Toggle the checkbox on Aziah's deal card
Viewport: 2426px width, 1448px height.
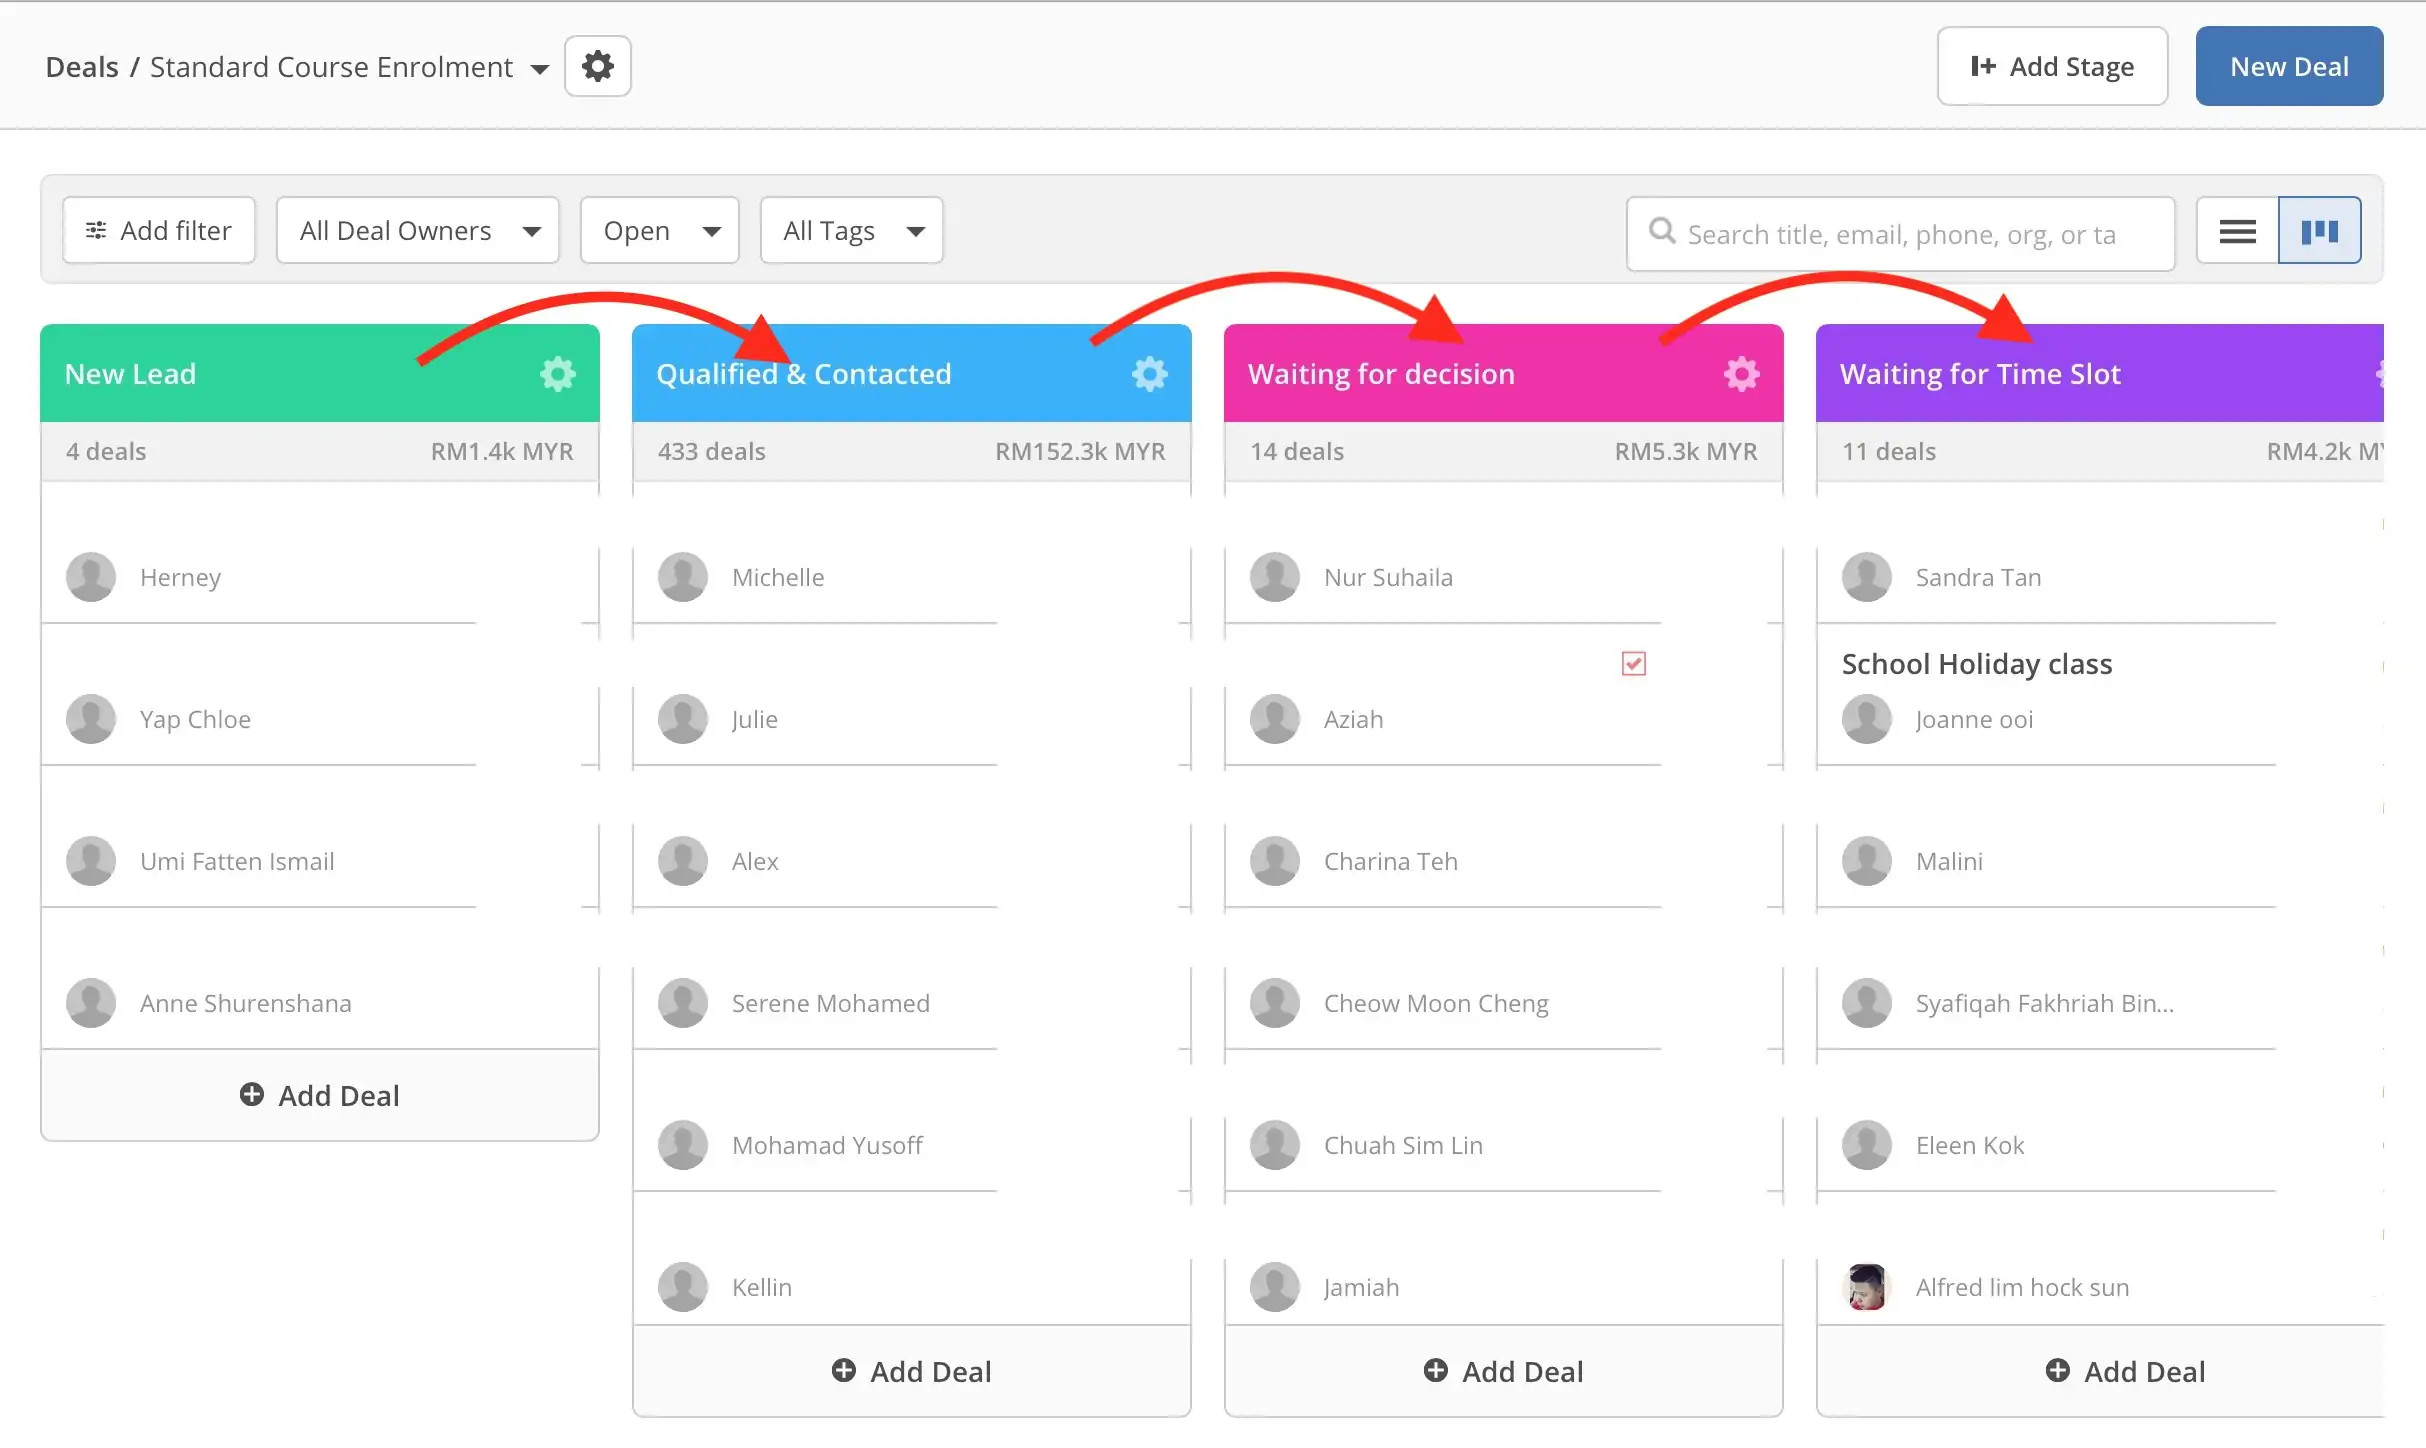[x=1633, y=664]
